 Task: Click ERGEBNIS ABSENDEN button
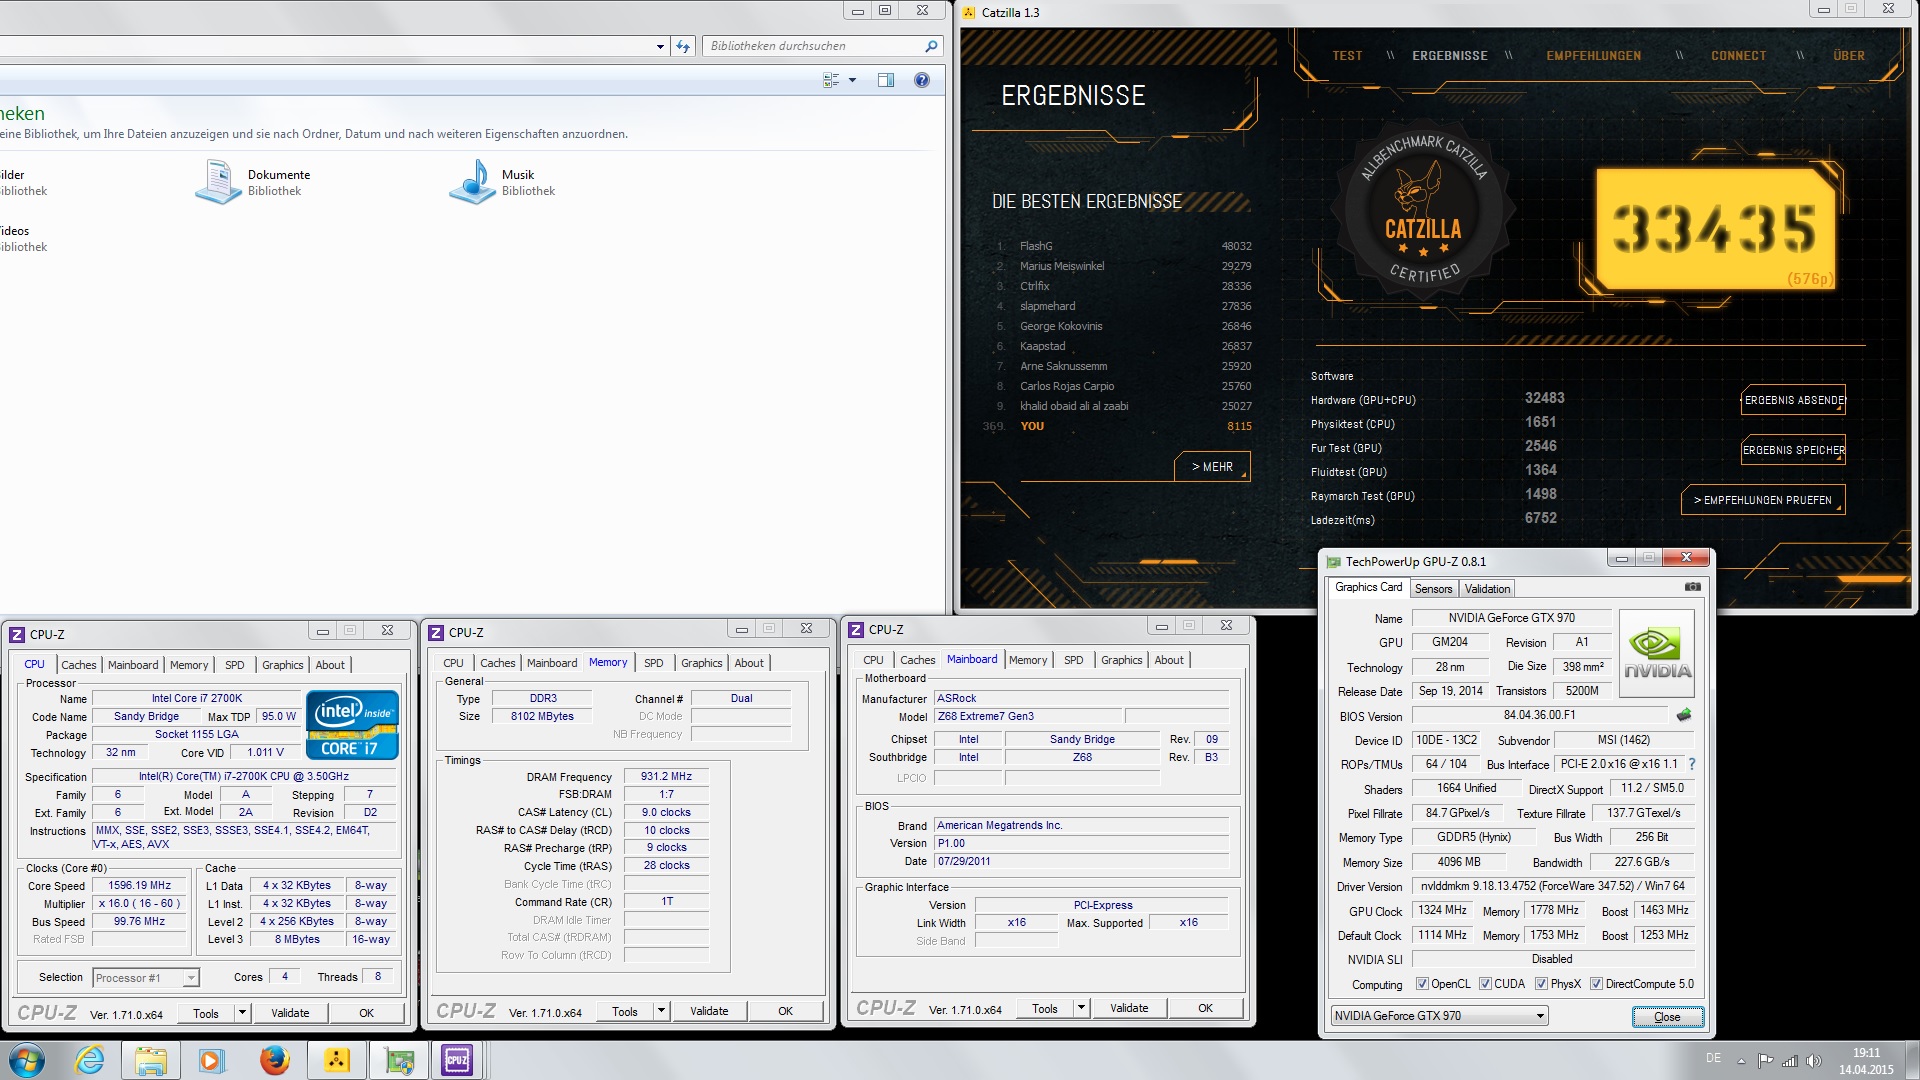[1794, 400]
